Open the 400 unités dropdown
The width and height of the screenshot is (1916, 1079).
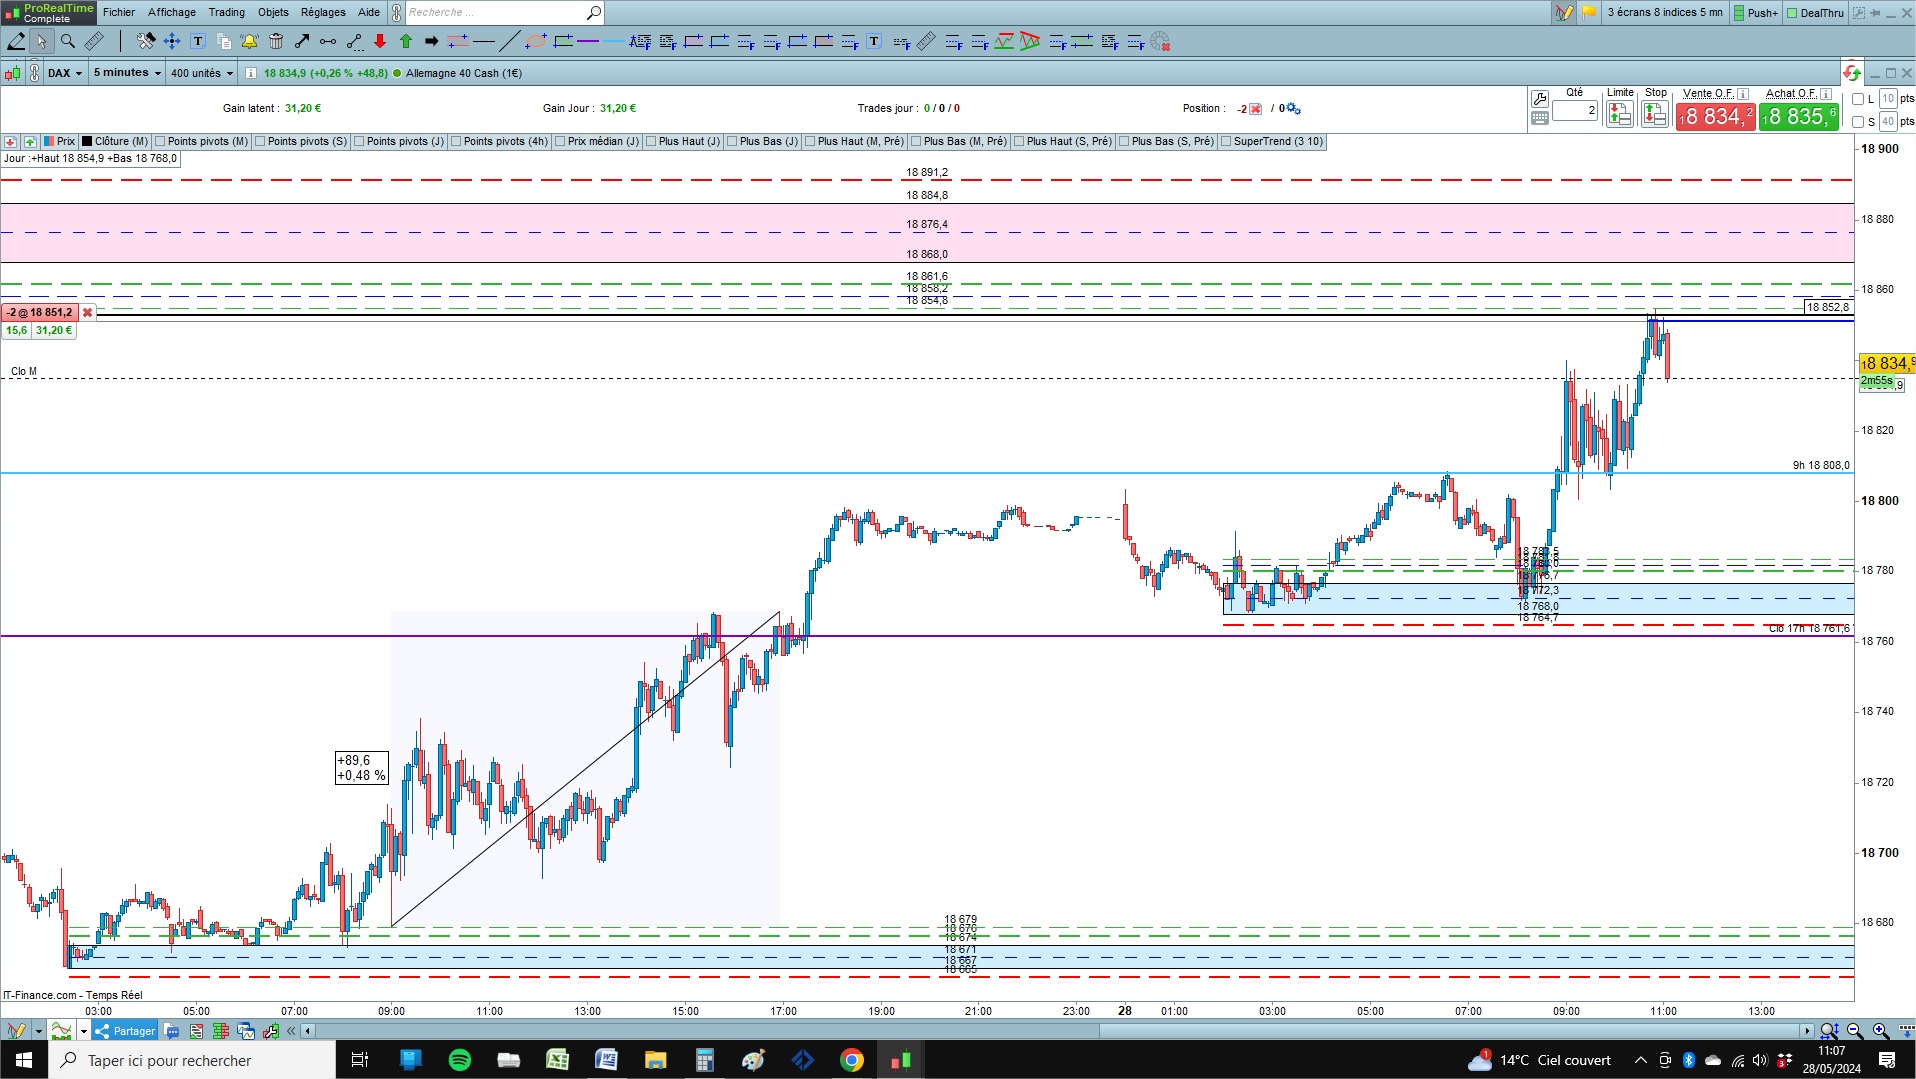[201, 73]
